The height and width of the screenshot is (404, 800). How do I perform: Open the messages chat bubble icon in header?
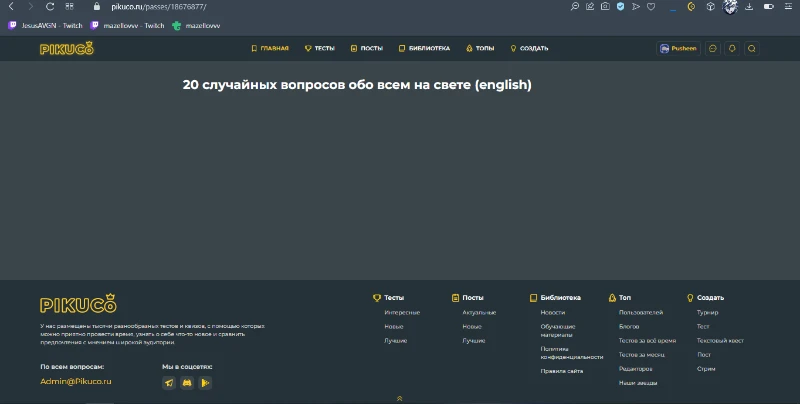pyautogui.click(x=713, y=48)
